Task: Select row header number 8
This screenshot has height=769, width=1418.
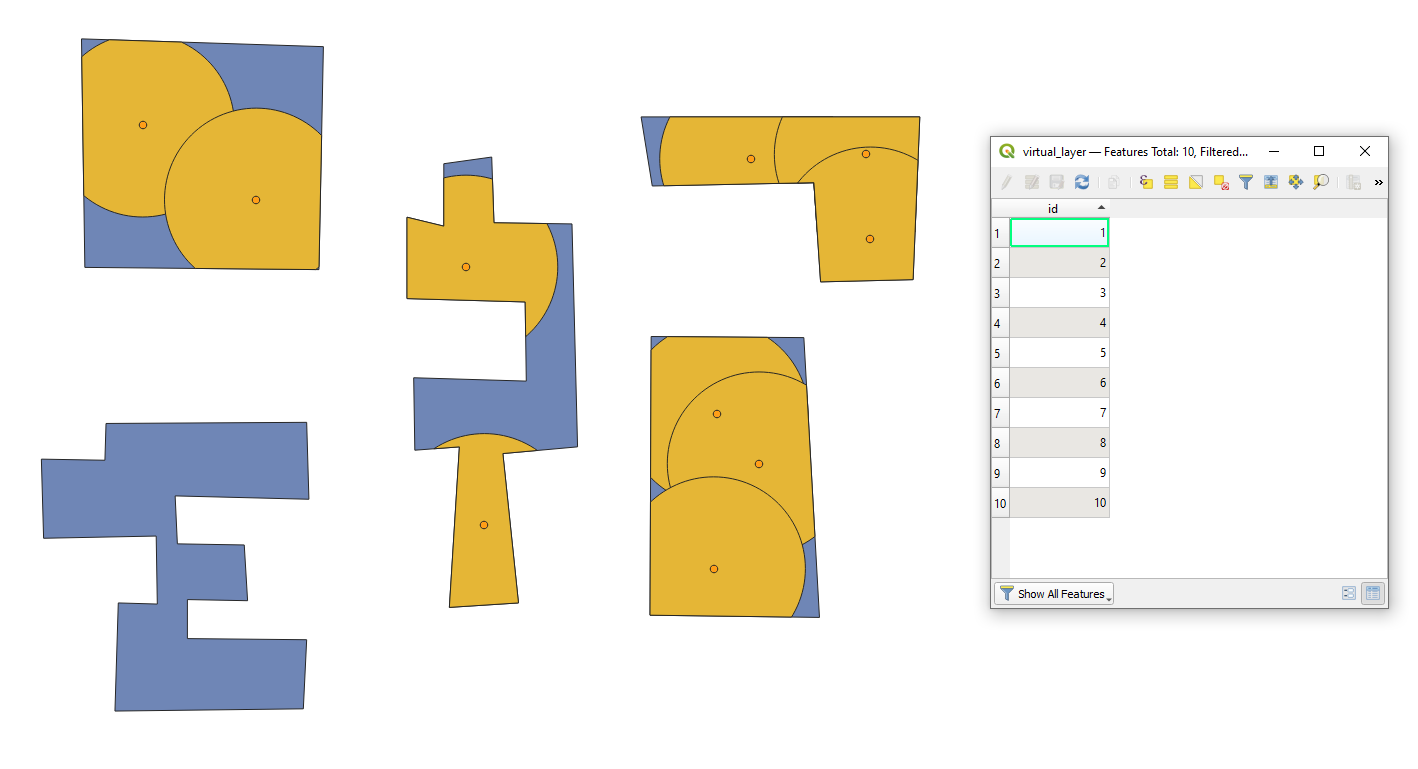Action: (x=1000, y=443)
